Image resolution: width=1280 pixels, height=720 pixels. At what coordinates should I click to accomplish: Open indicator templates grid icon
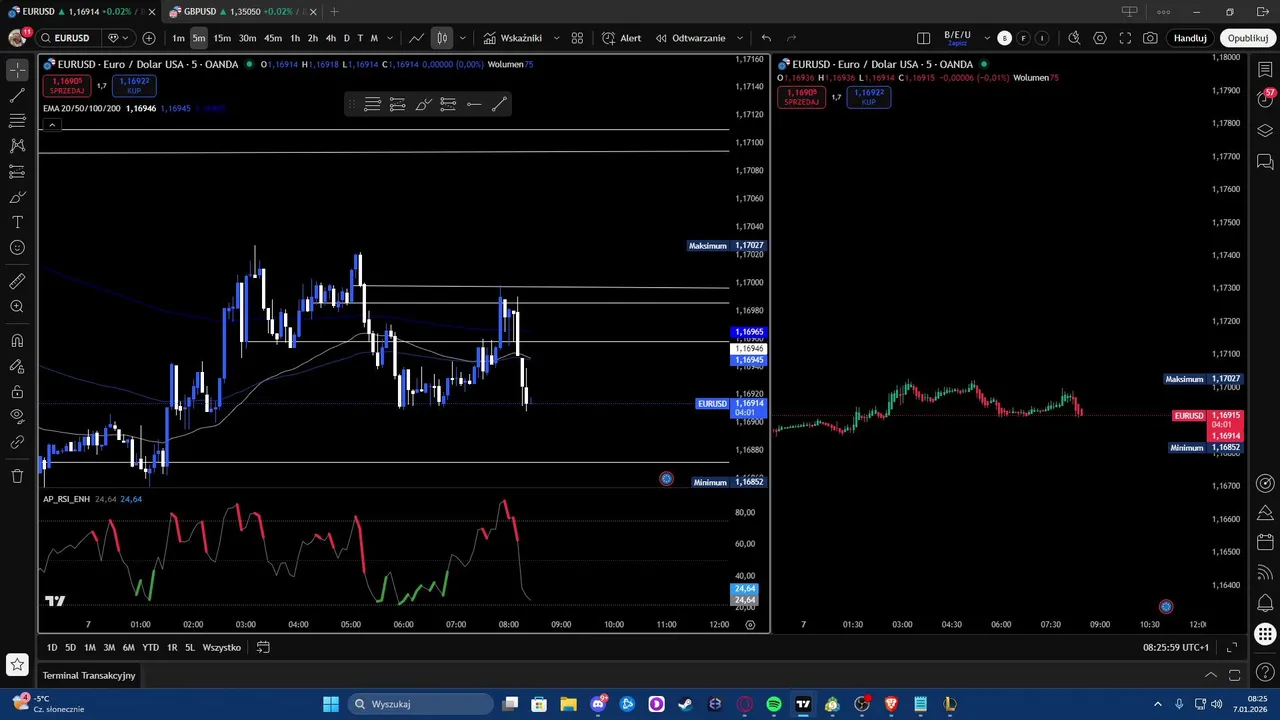click(577, 38)
